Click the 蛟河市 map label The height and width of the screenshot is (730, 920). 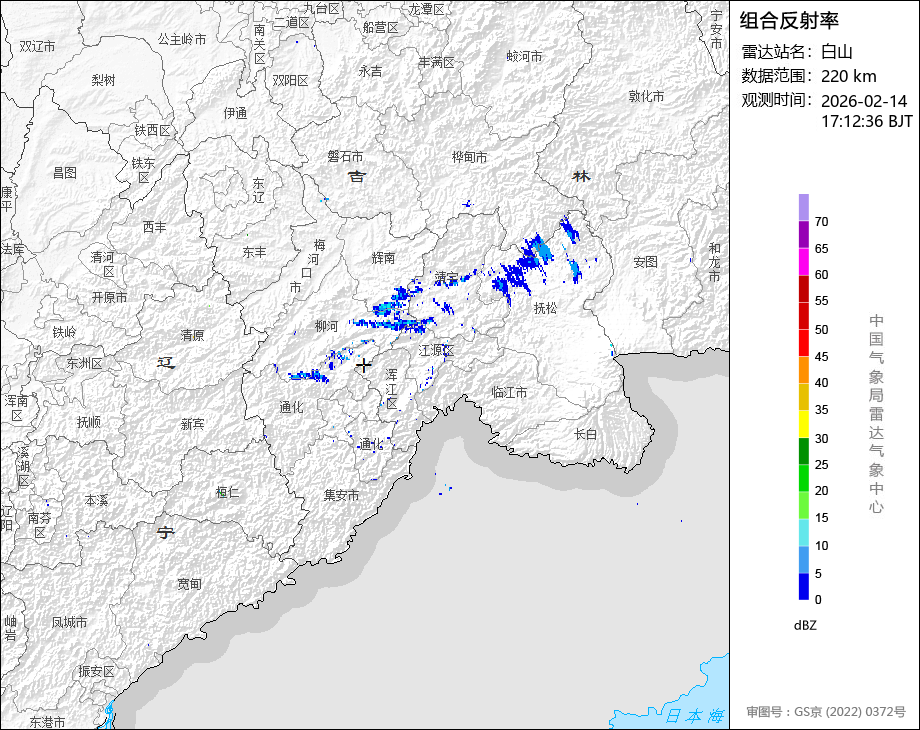point(524,56)
